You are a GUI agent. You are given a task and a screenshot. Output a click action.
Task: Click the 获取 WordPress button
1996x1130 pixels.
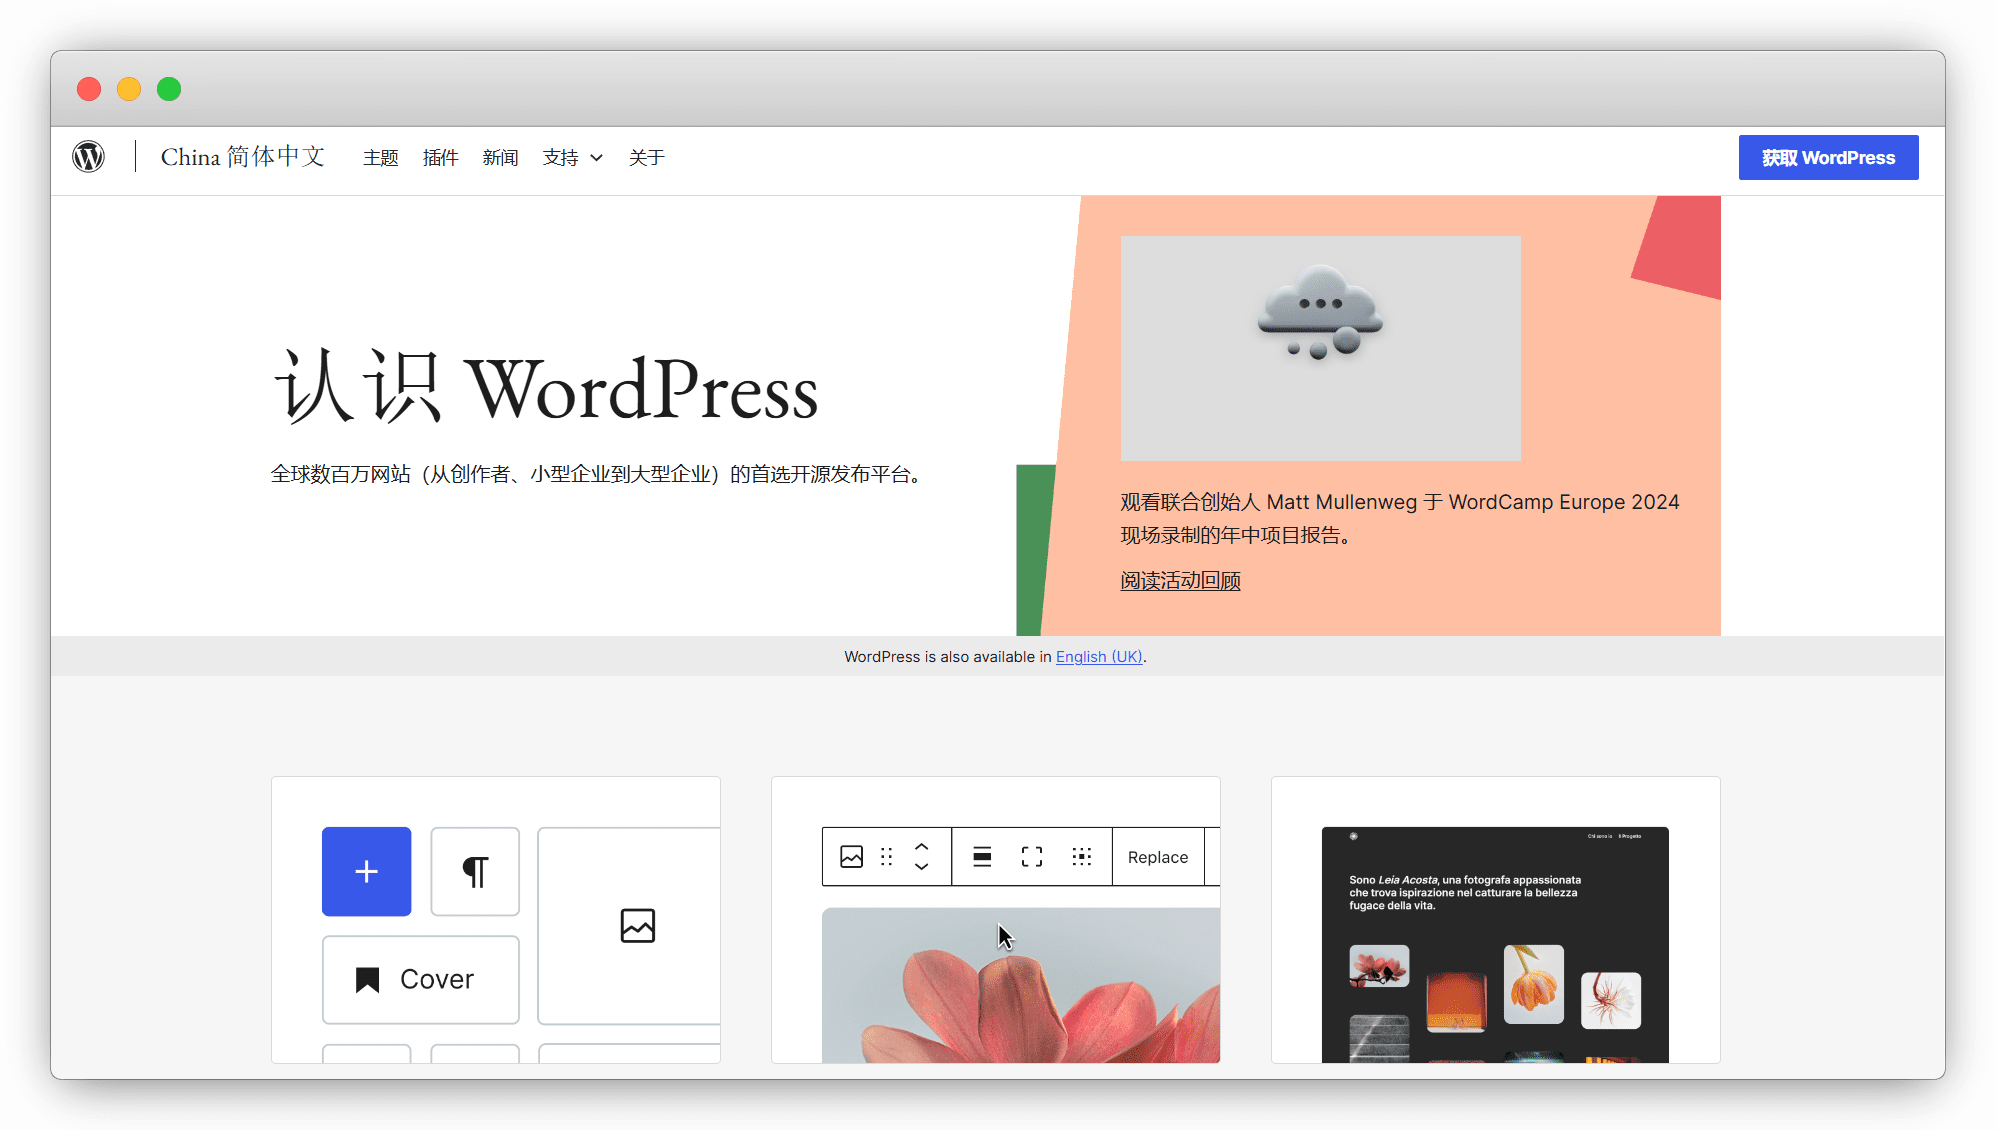tap(1828, 158)
